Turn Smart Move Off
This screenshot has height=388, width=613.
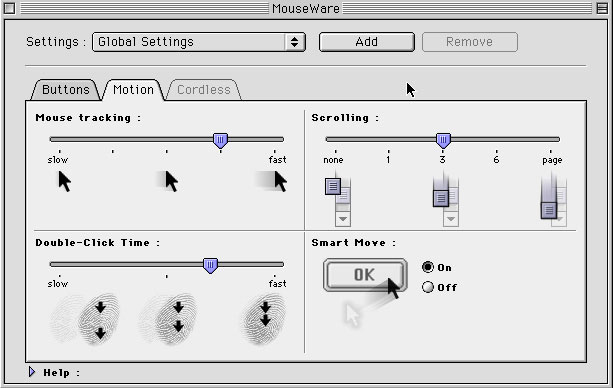(428, 287)
